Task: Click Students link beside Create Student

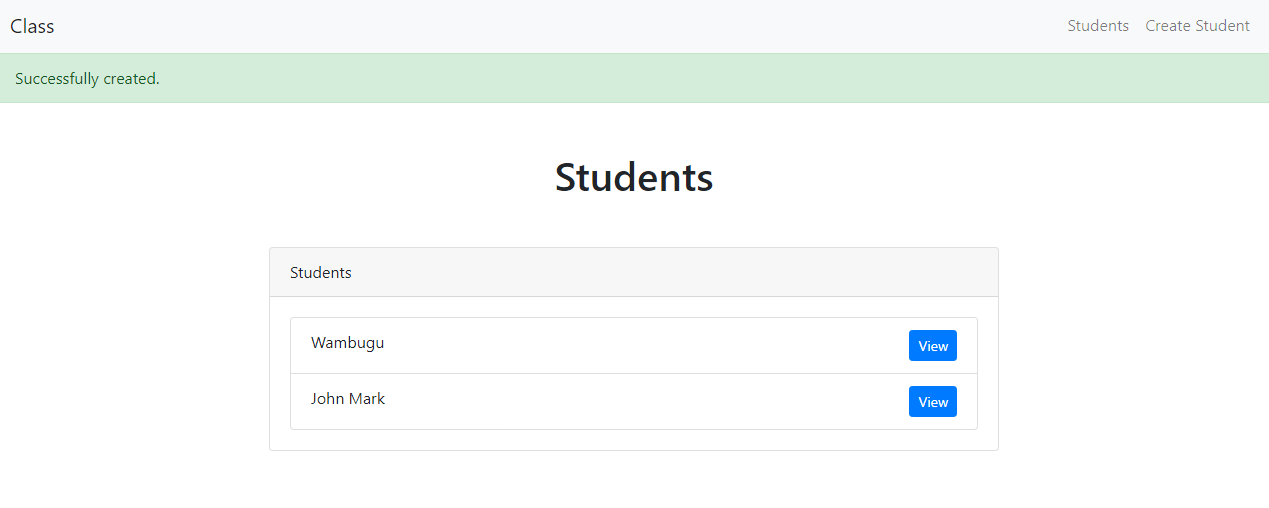Action: point(1097,26)
